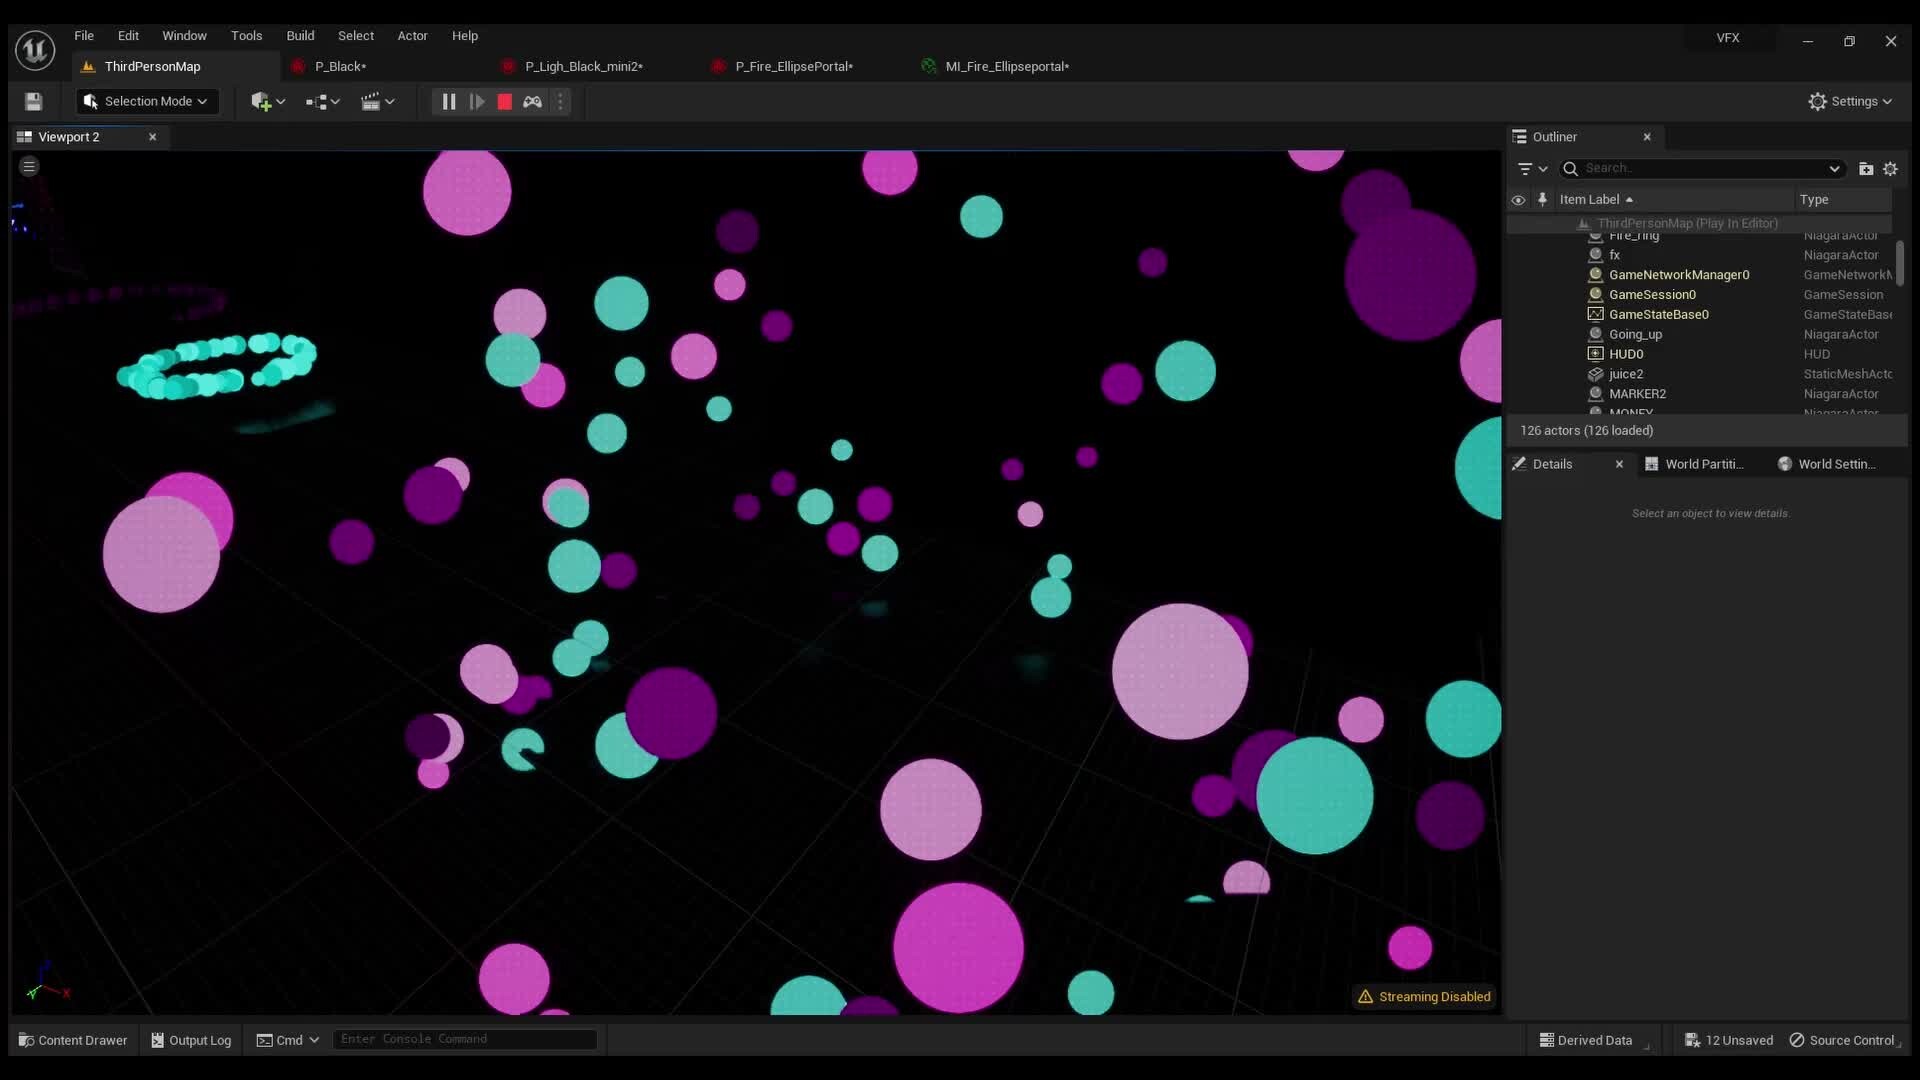Open the Content Drawer
This screenshot has height=1080, width=1920.
coord(73,1040)
